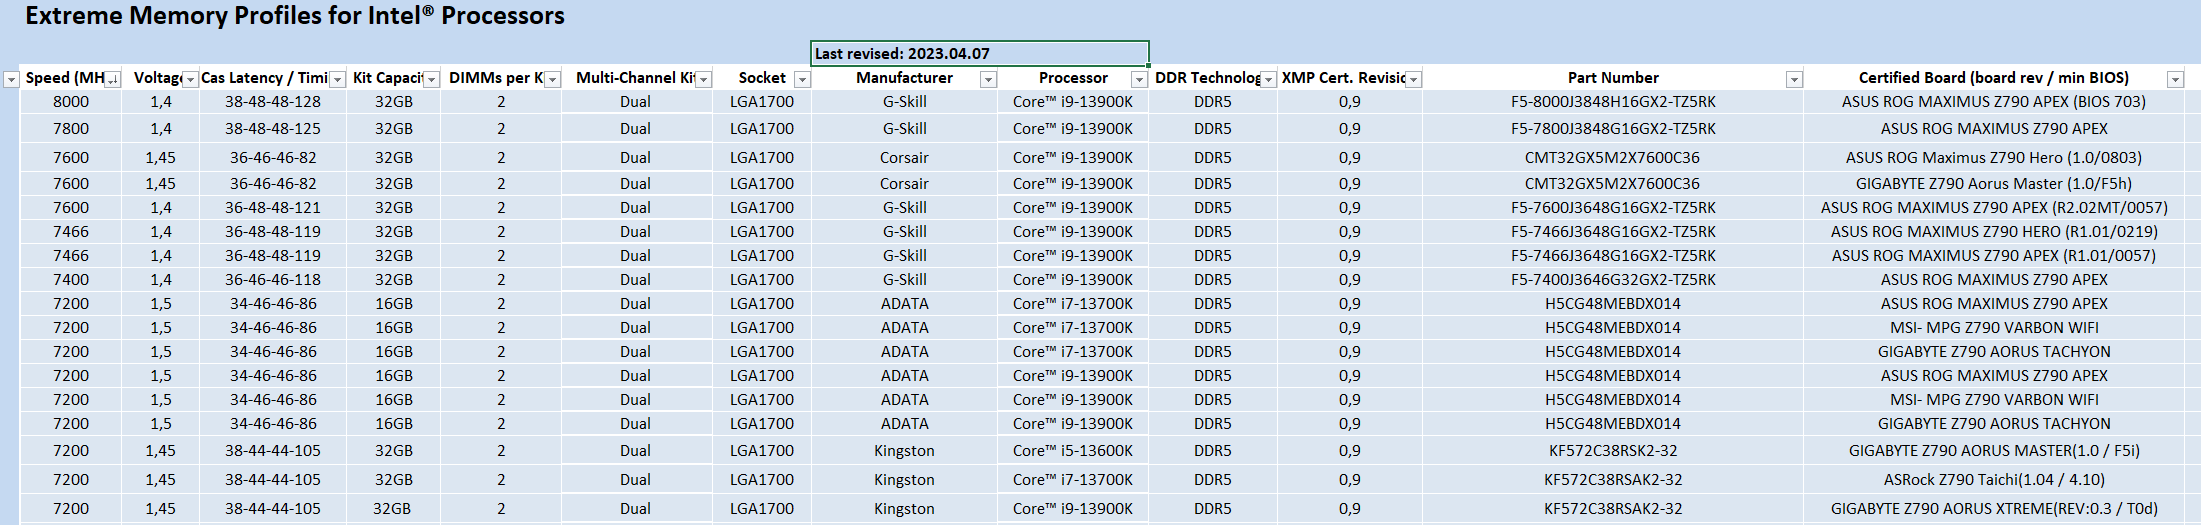Select KF572C38RSAK2-32 in the AORUS XTREME row
This screenshot has width=2201, height=525.
pyautogui.click(x=1613, y=509)
